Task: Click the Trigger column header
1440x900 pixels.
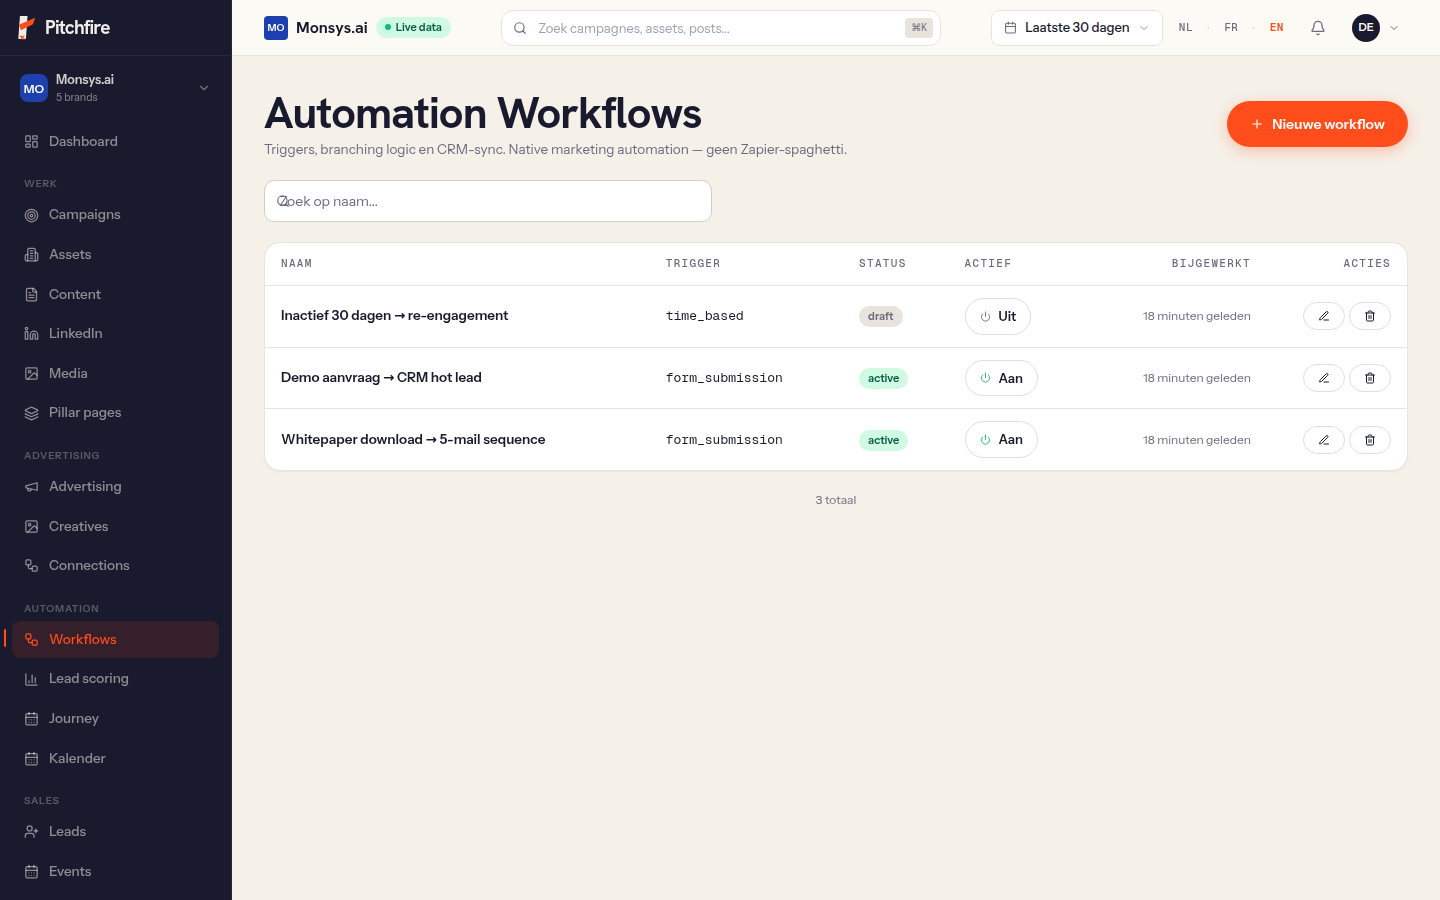Action: tap(693, 264)
